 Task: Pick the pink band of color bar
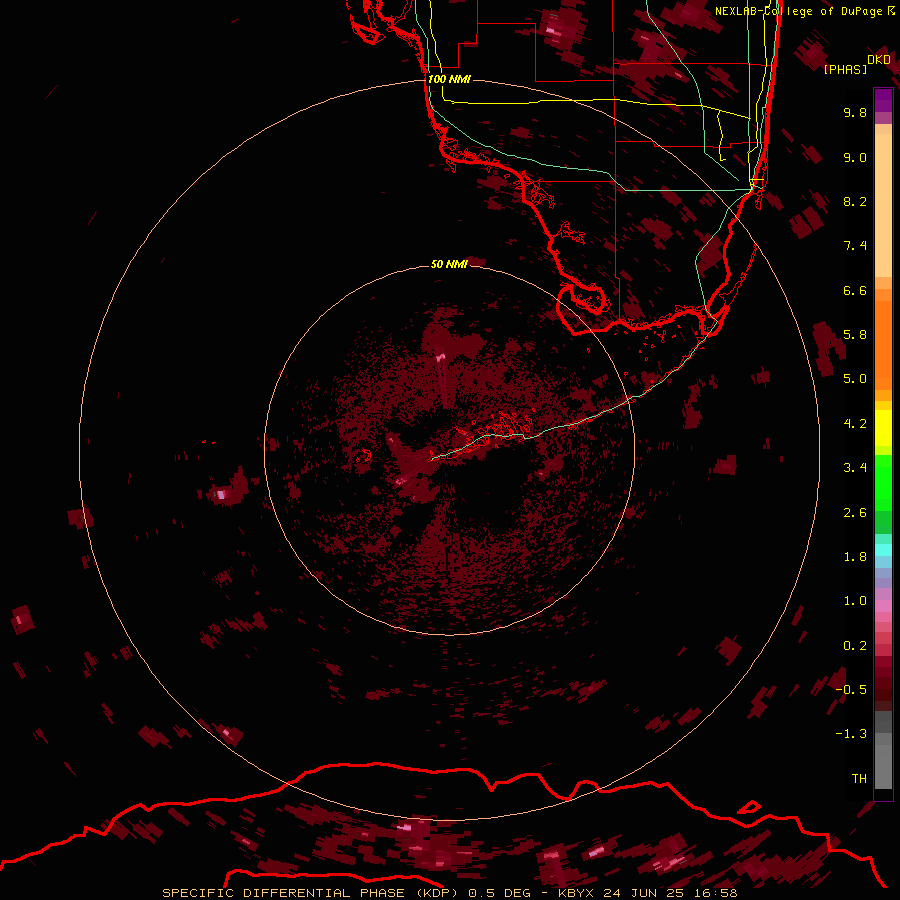point(883,606)
